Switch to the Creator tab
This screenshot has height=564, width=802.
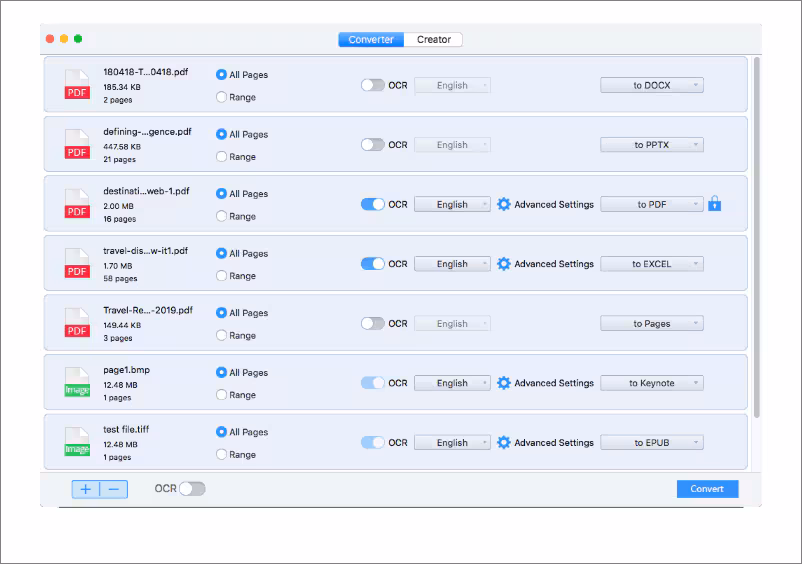point(434,40)
